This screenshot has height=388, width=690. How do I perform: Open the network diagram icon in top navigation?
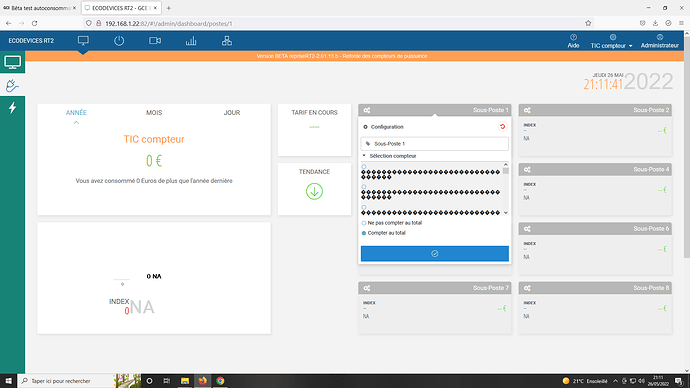pos(227,41)
